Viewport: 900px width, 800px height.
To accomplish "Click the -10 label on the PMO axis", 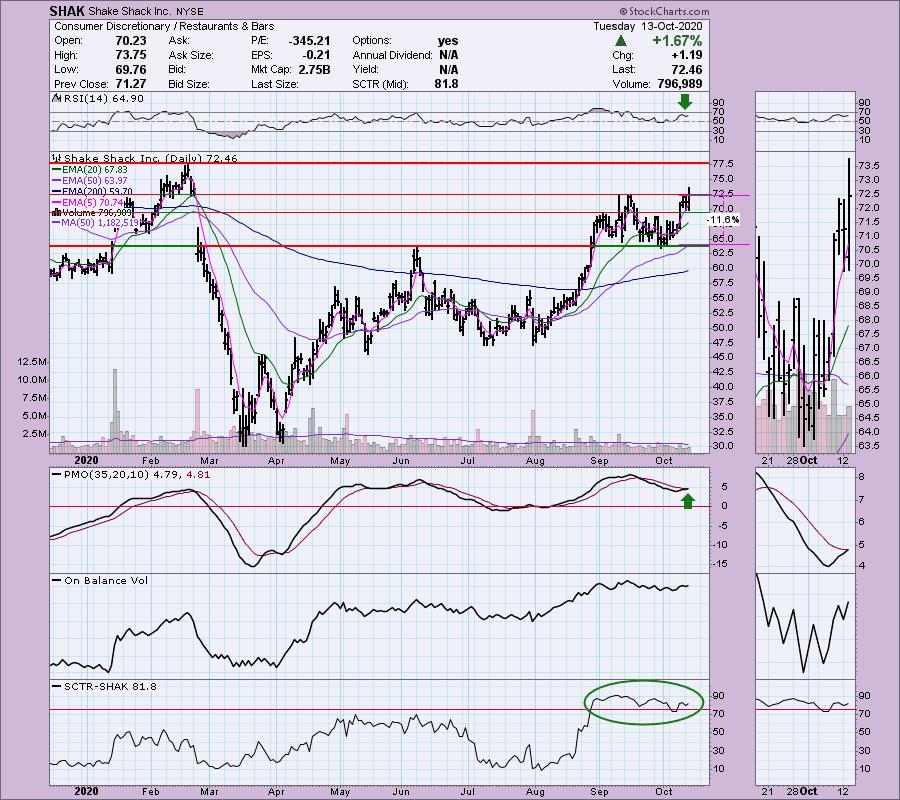I will [721, 545].
